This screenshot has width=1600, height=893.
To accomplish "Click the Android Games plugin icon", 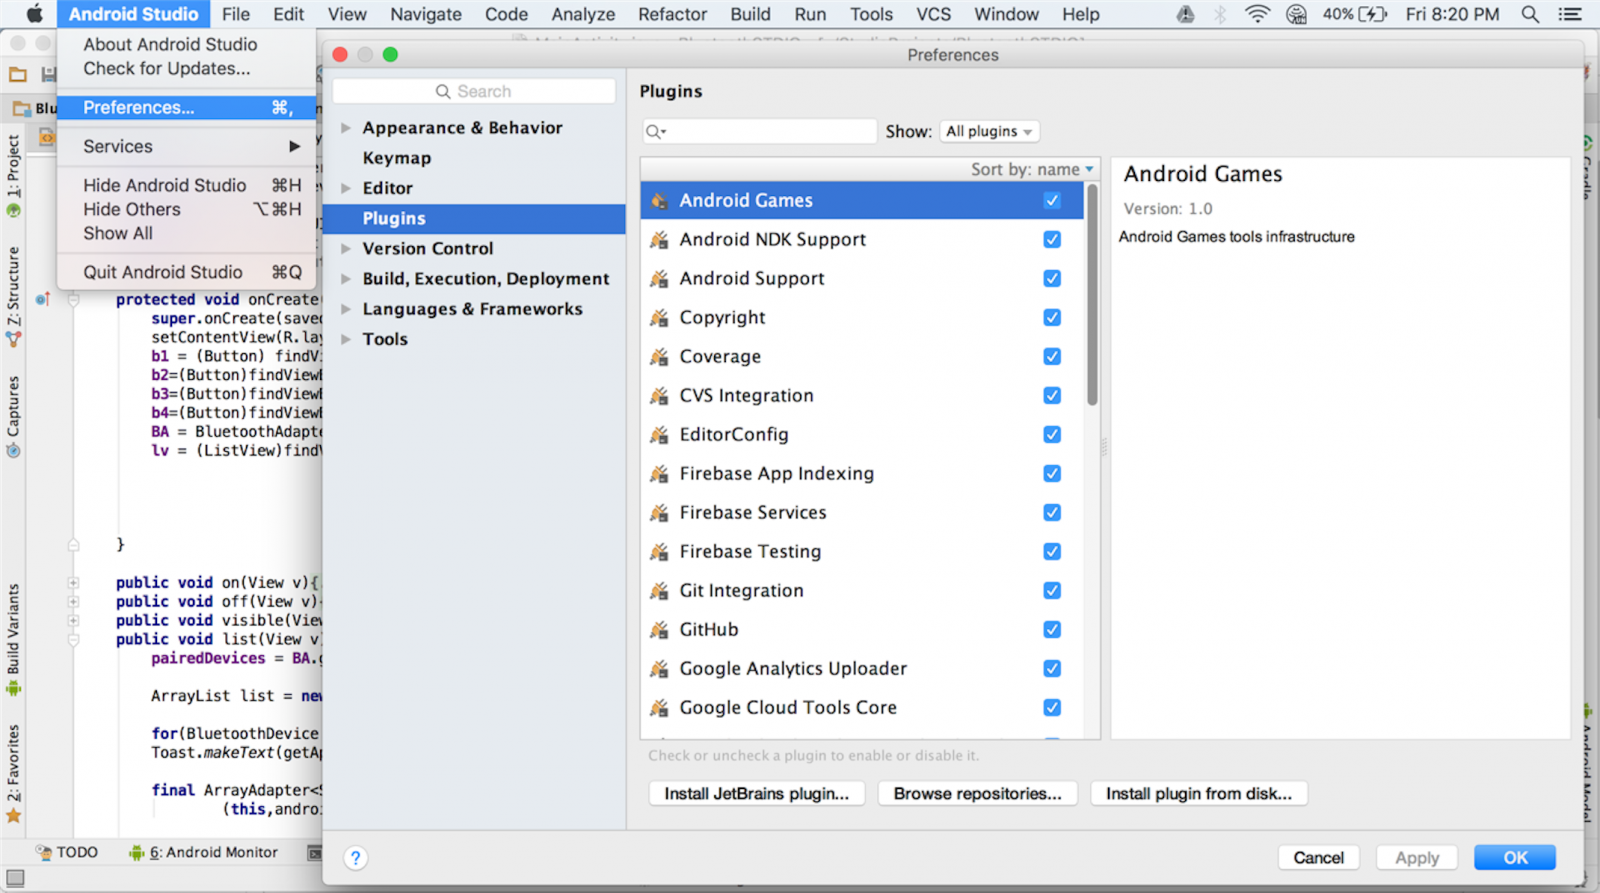I will point(659,200).
